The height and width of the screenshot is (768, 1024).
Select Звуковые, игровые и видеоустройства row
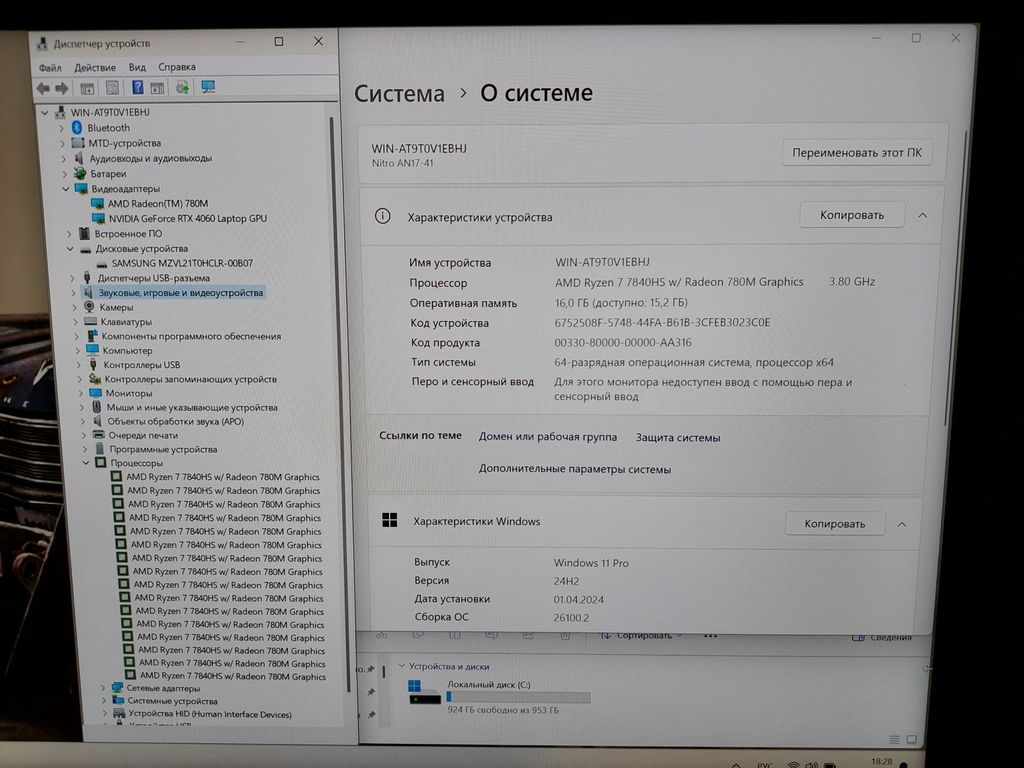click(181, 293)
